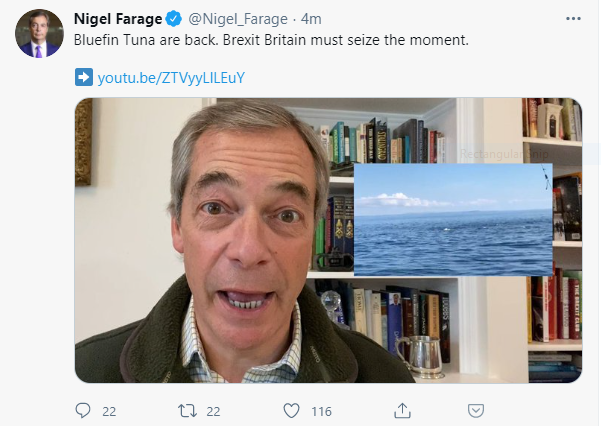Click the retweet count of 22

point(213,410)
